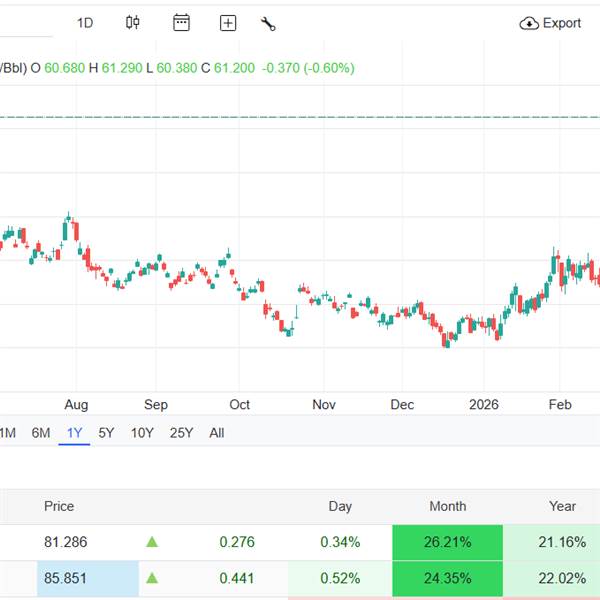Click the change value 0.441
Image resolution: width=600 pixels, height=600 pixels.
coord(237,578)
